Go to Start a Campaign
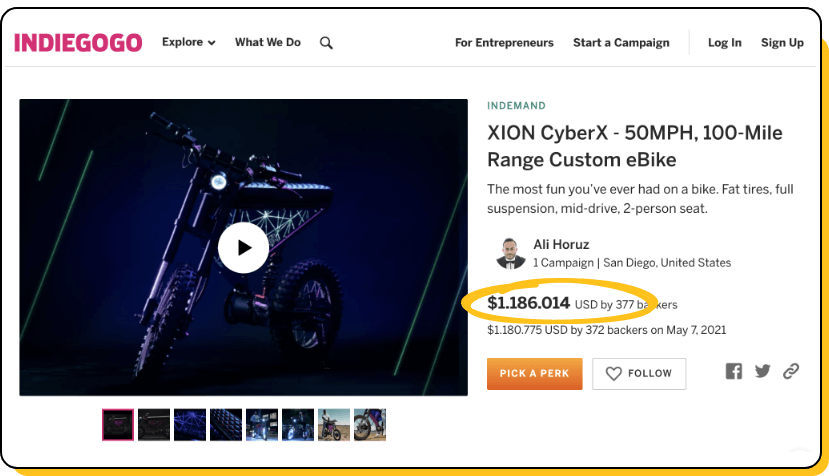This screenshot has height=476, width=829. (x=621, y=43)
